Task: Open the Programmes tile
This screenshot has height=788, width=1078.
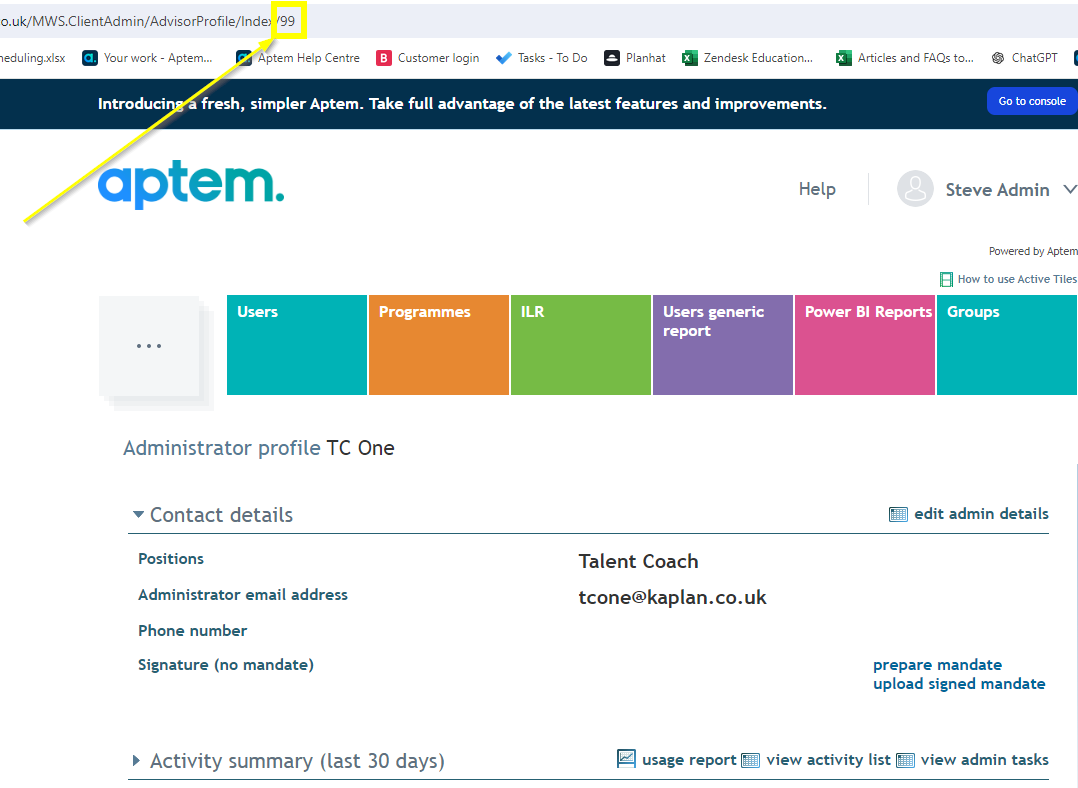Action: tap(439, 345)
